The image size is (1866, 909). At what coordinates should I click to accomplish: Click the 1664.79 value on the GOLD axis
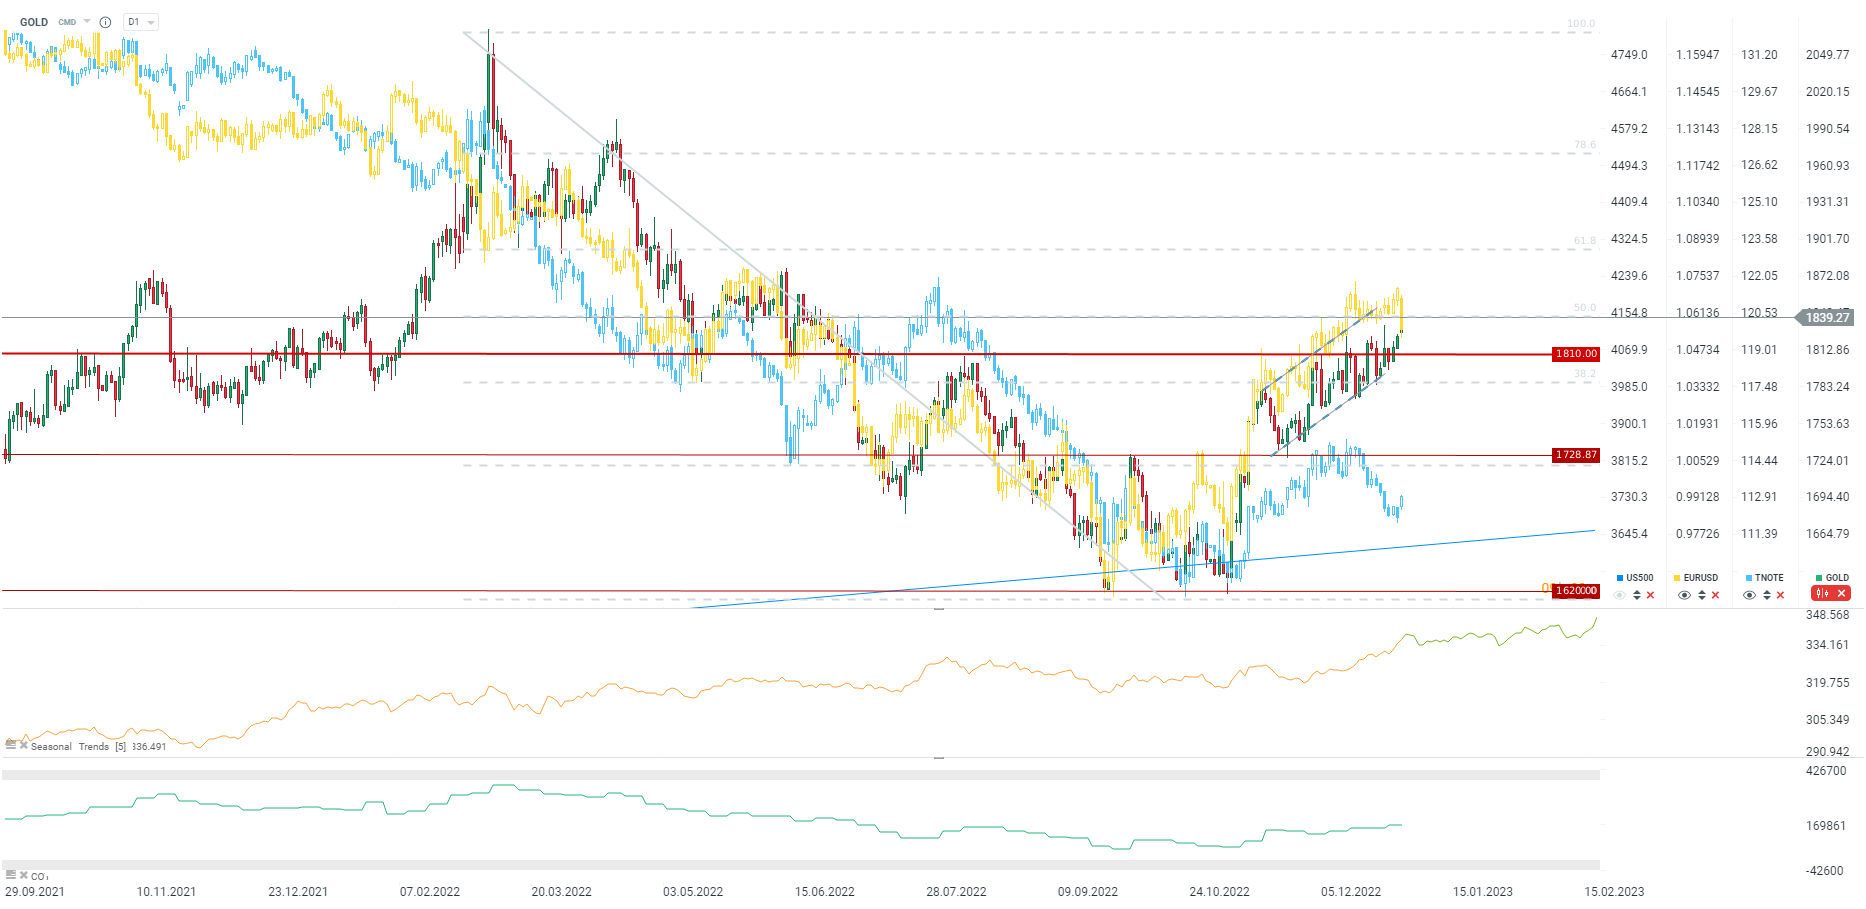[1828, 534]
